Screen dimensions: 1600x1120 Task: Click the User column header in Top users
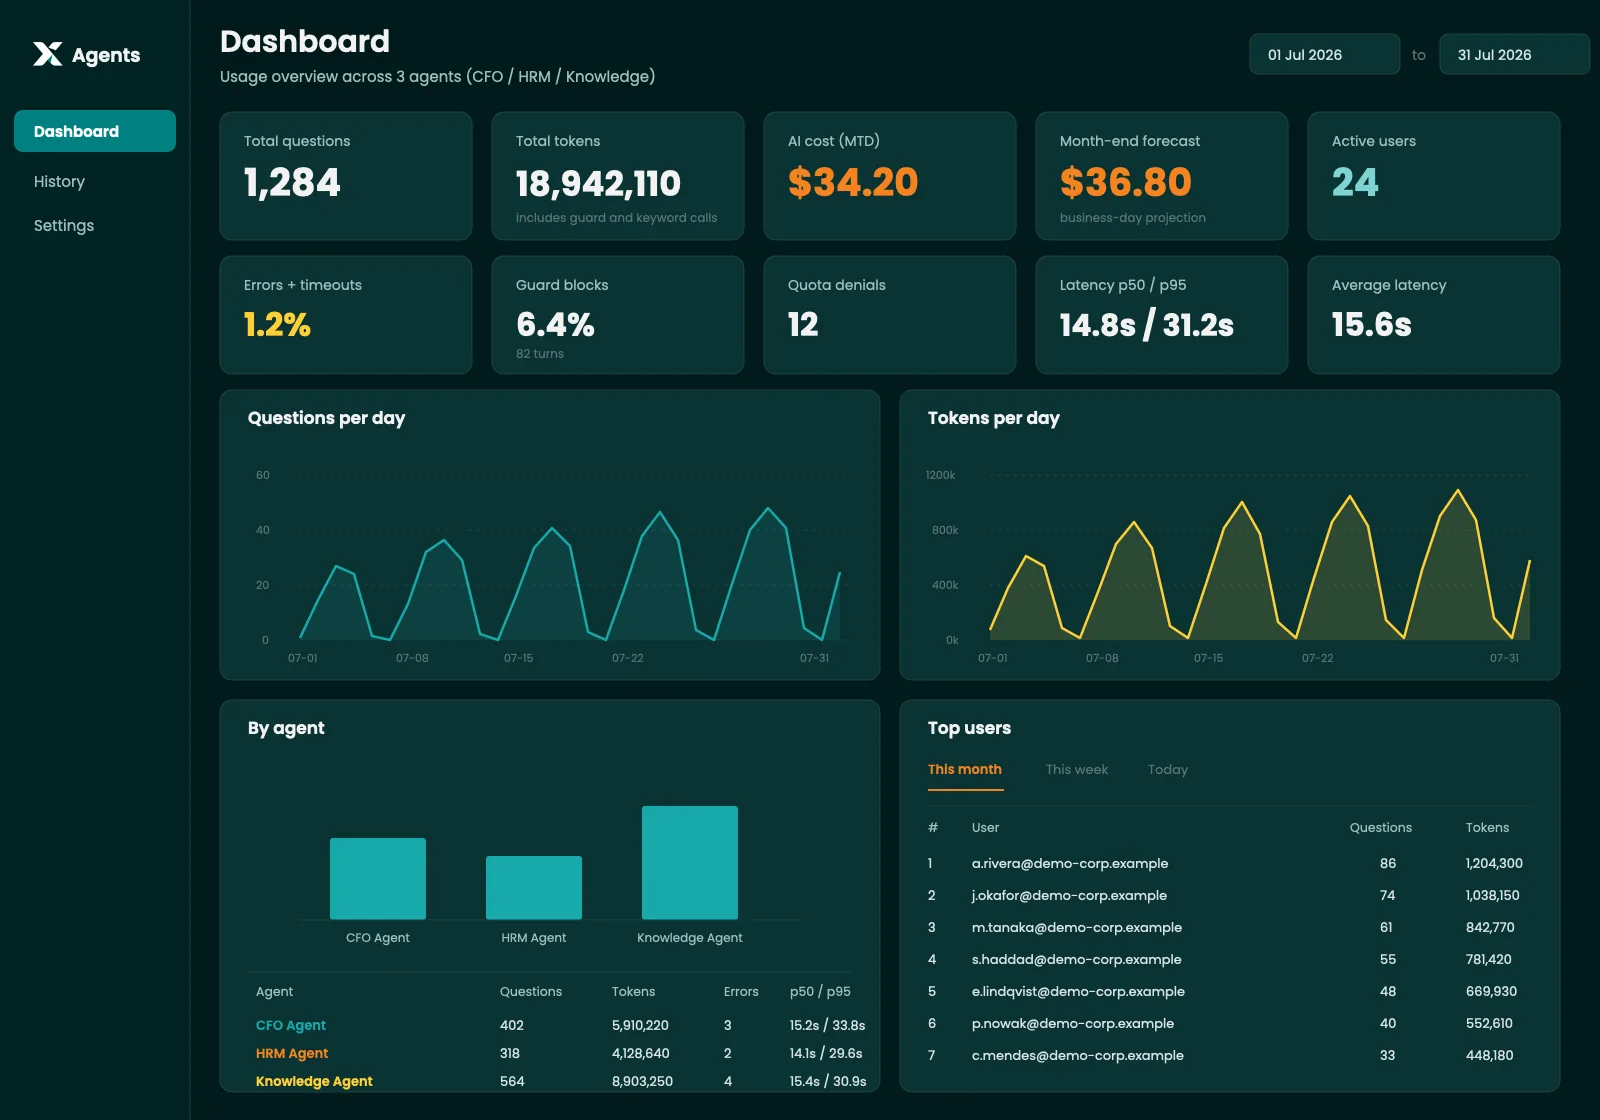(985, 827)
